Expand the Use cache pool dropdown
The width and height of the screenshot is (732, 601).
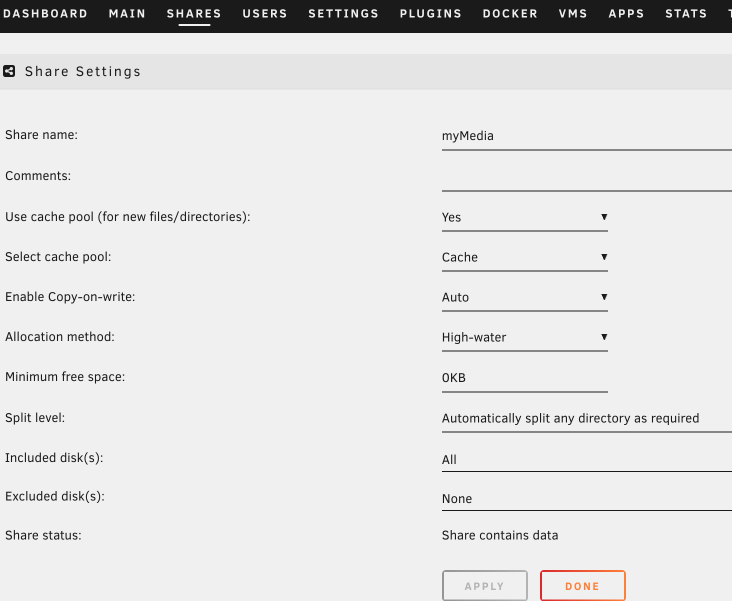524,217
